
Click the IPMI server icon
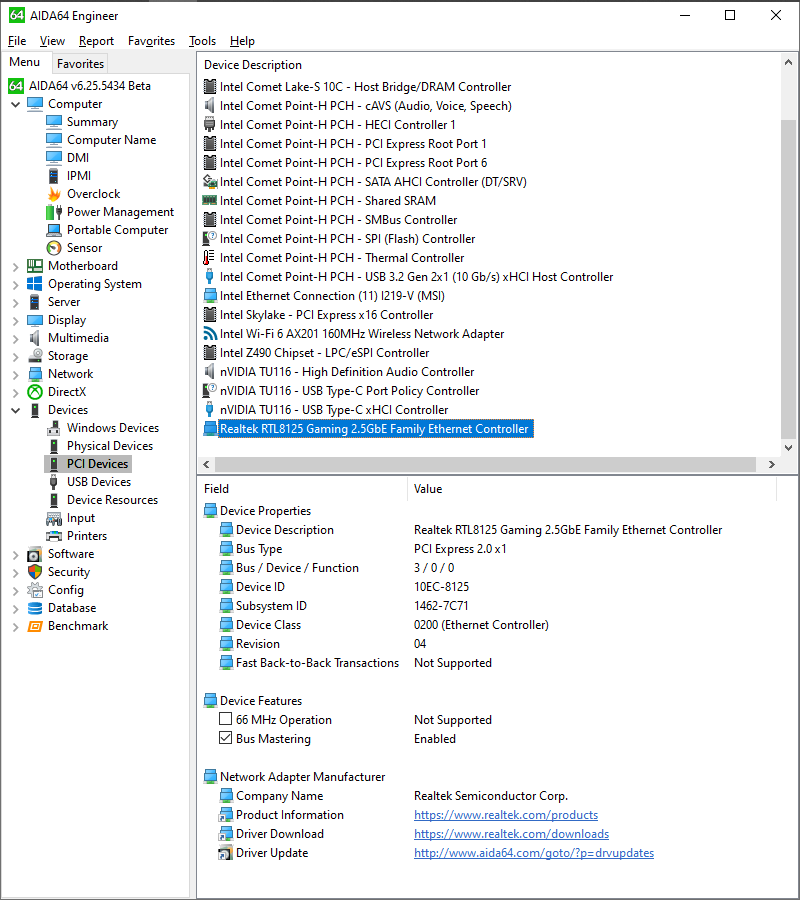(54, 176)
